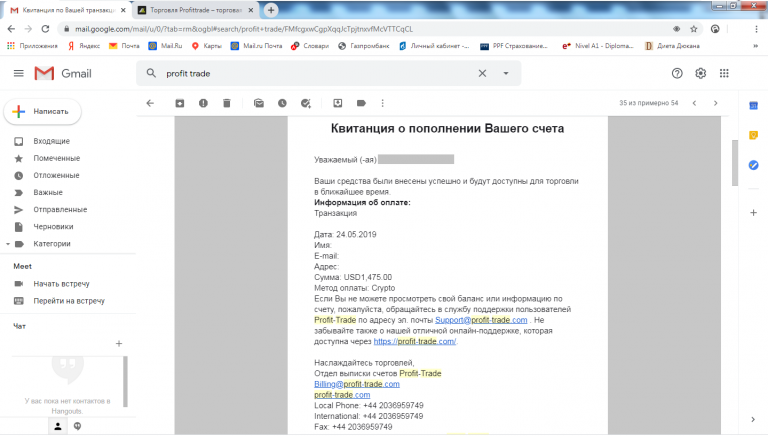This screenshot has height=436, width=768.
Task: Click the chat panel scrollbar
Action: 125,381
